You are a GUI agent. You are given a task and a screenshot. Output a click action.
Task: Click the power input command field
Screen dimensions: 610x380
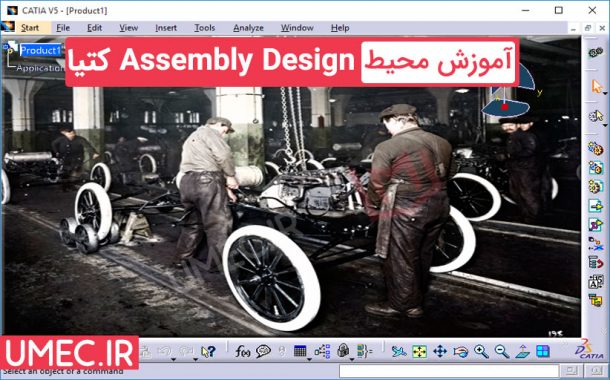[x=449, y=371]
